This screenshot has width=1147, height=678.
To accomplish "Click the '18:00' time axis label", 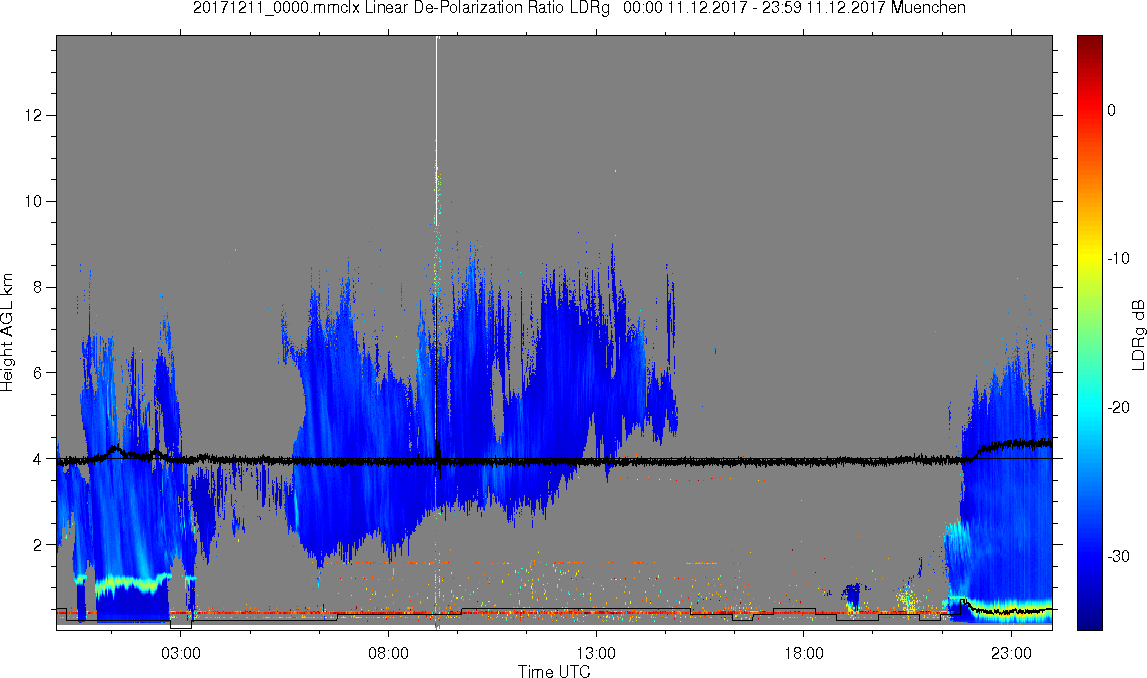I will 804,653.
